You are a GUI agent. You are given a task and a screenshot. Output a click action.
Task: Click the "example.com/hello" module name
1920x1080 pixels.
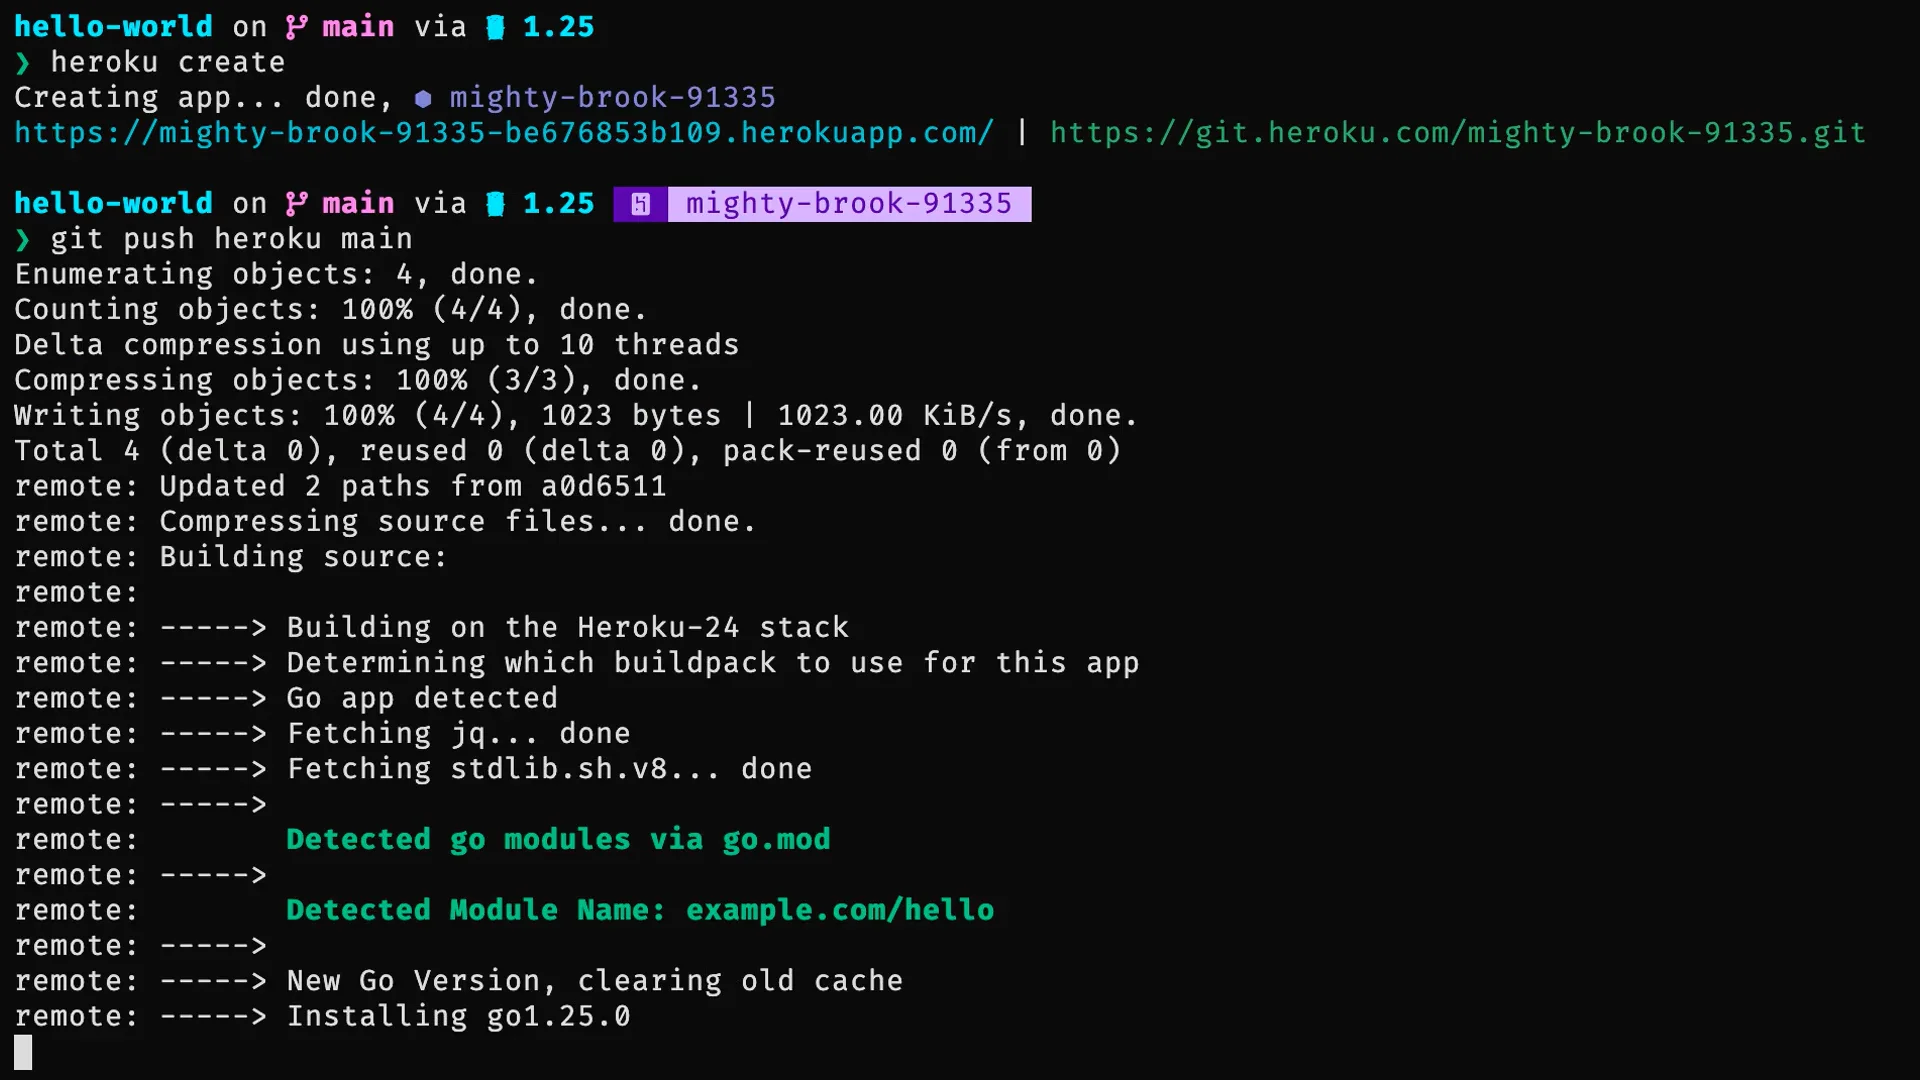point(840,911)
